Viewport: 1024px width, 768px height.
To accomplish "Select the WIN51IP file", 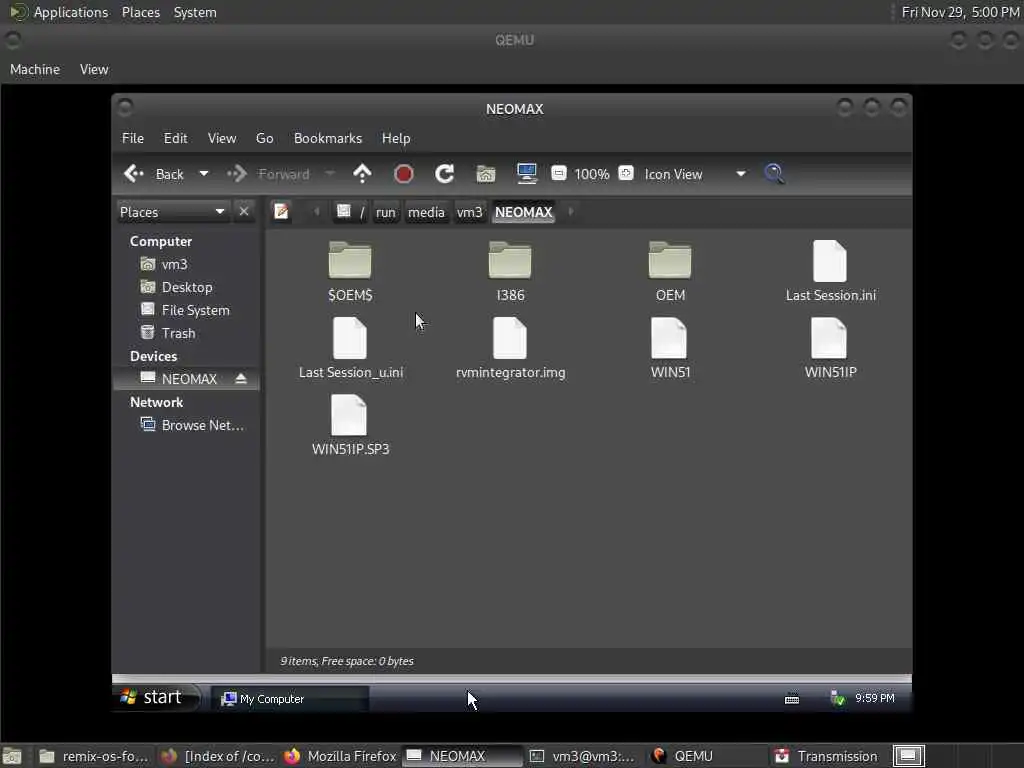I will [x=831, y=347].
